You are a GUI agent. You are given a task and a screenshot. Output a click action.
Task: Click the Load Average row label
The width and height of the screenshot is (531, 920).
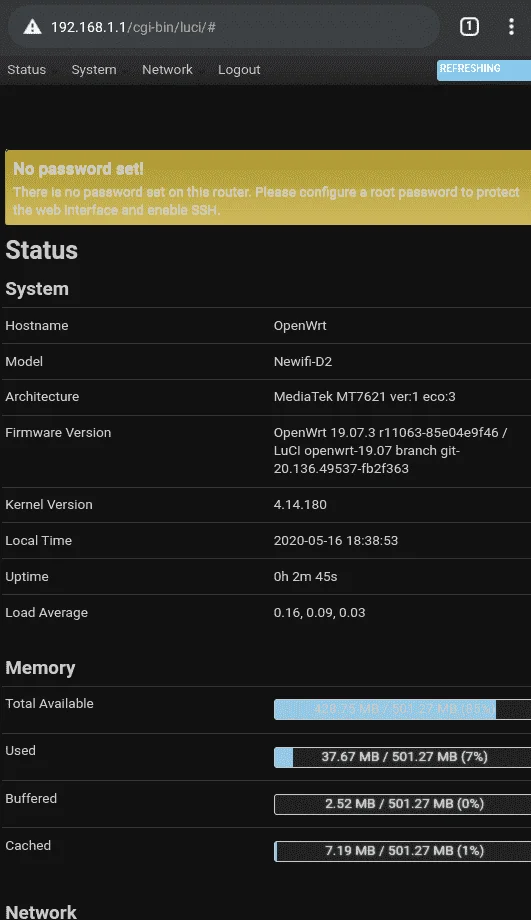click(x=46, y=613)
